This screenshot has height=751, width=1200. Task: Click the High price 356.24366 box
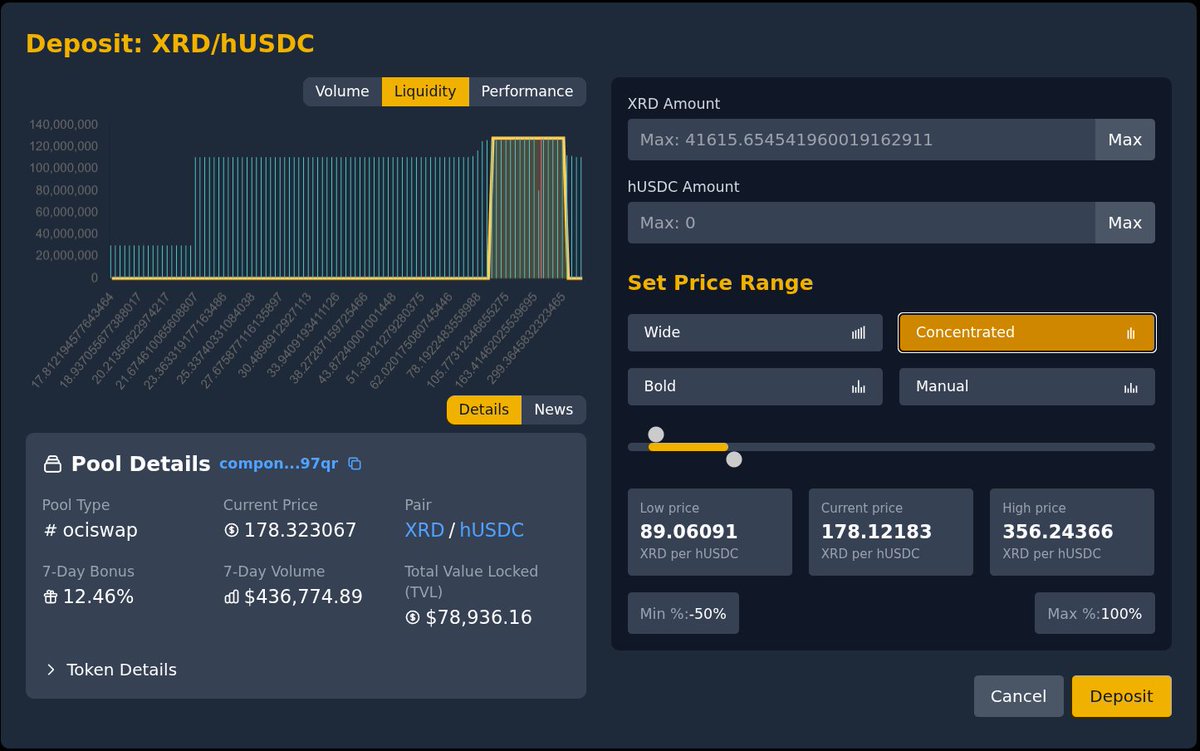(x=1072, y=532)
